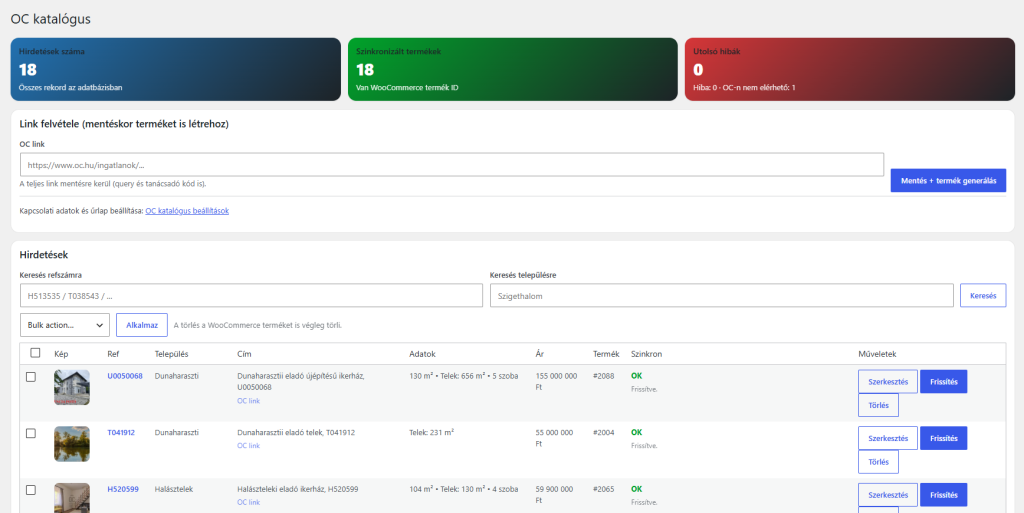The width and height of the screenshot is (1024, 513).
Task: Click the Hirdetések száma stat card
Action: [176, 69]
